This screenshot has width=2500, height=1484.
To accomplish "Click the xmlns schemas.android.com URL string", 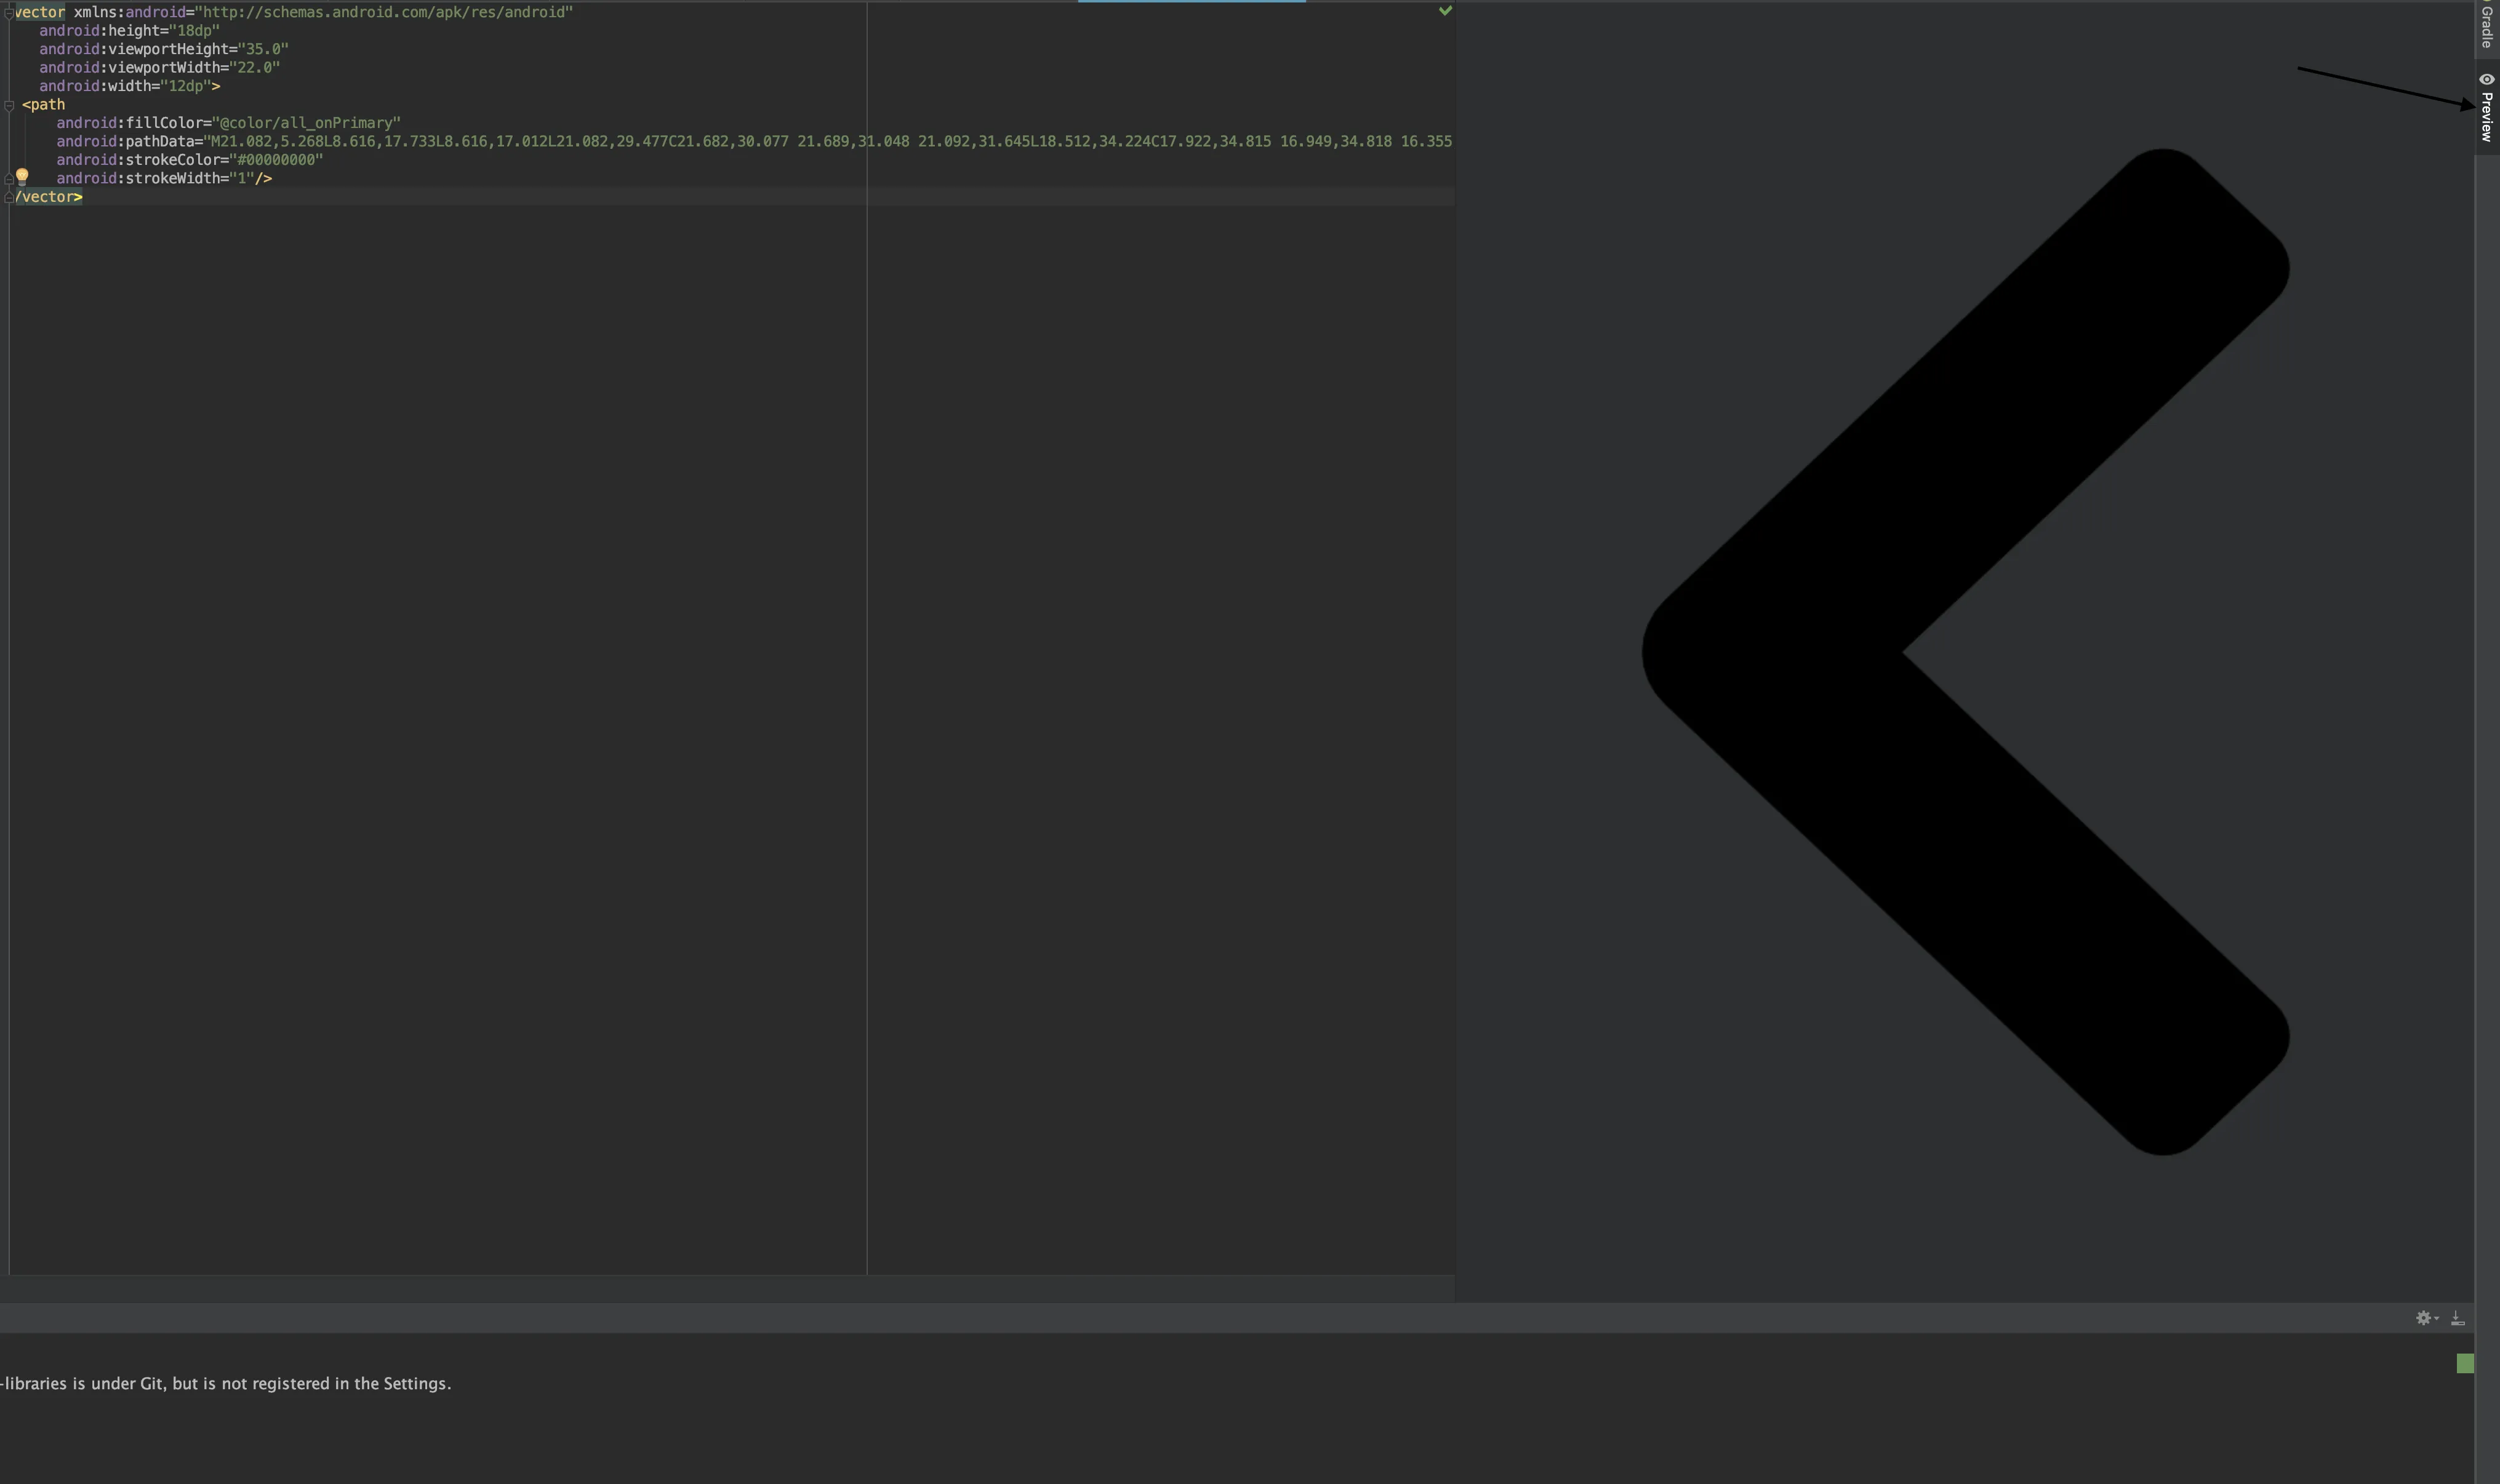I will point(385,12).
